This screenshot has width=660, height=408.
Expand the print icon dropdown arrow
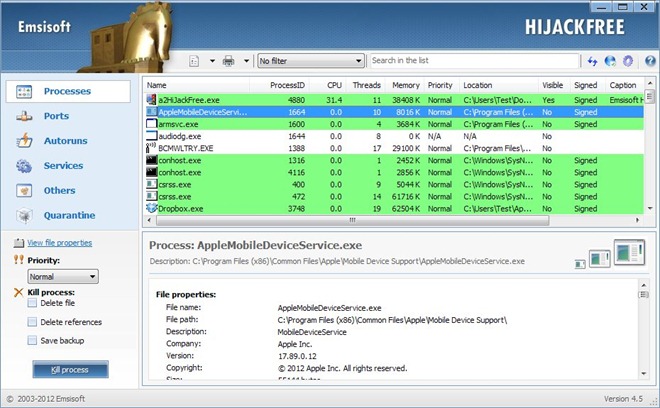[247, 61]
